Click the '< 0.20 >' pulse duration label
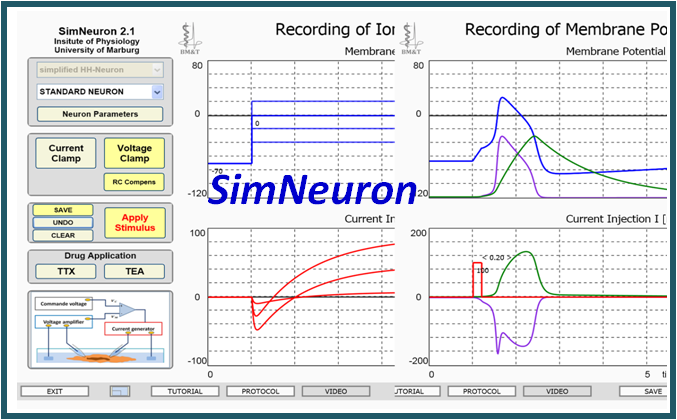Viewport: 677px width, 420px height. [497, 258]
